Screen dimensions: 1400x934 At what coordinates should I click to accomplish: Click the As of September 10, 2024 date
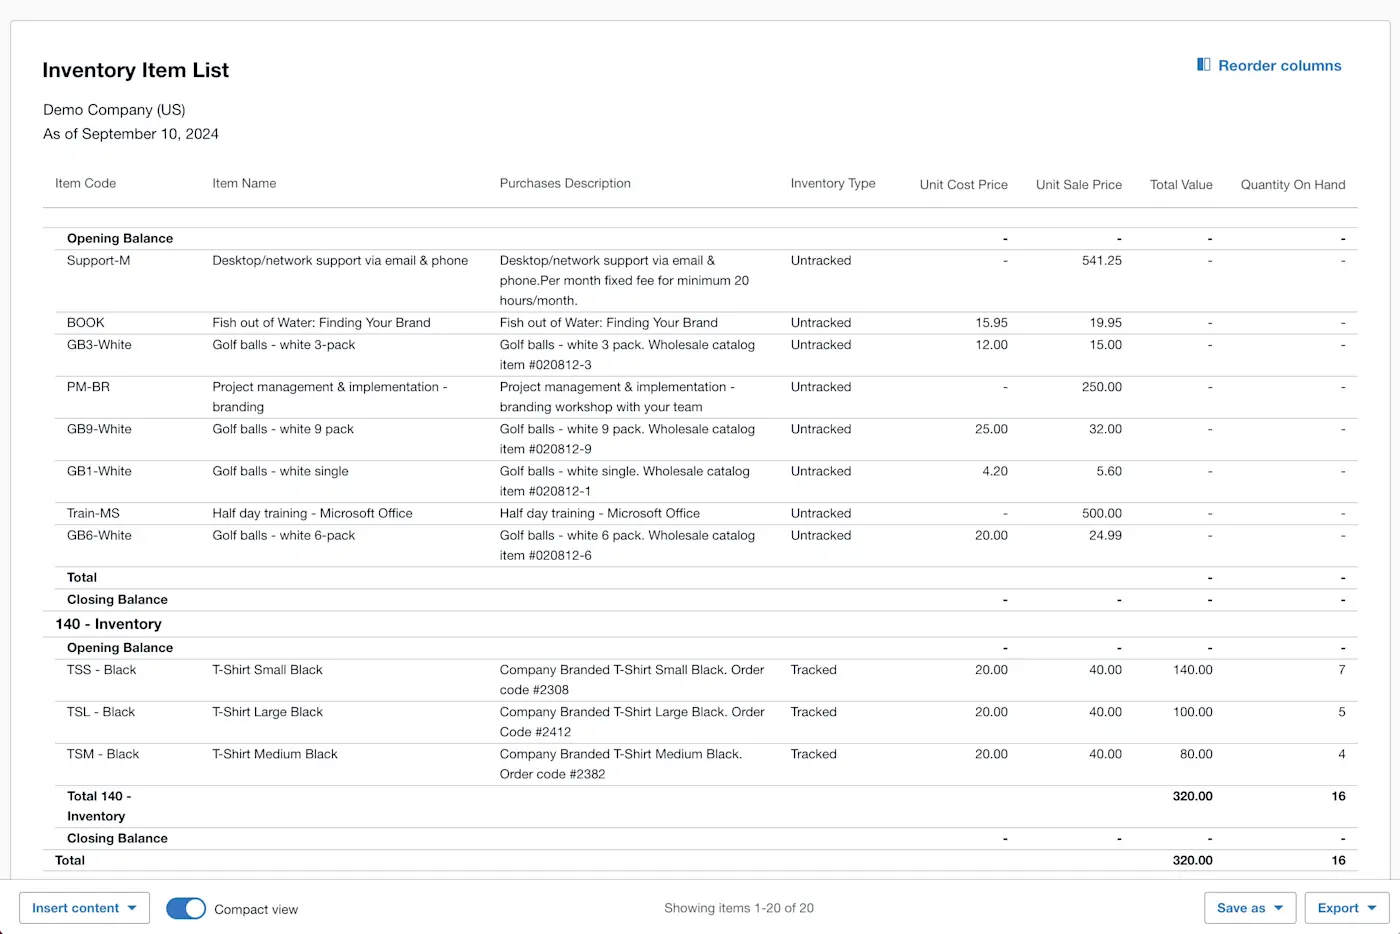pyautogui.click(x=131, y=134)
